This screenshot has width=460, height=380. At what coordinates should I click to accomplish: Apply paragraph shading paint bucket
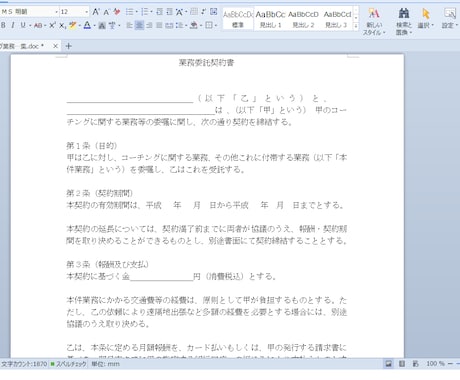point(194,25)
